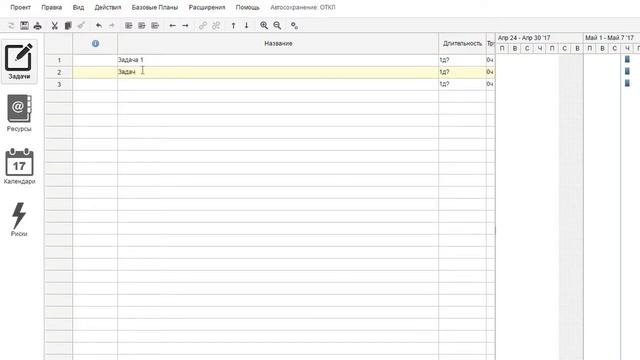Screen dimensions: 640x360
Task: Click the leftmost of three row-table toolbar icons
Action: pos(129,26)
